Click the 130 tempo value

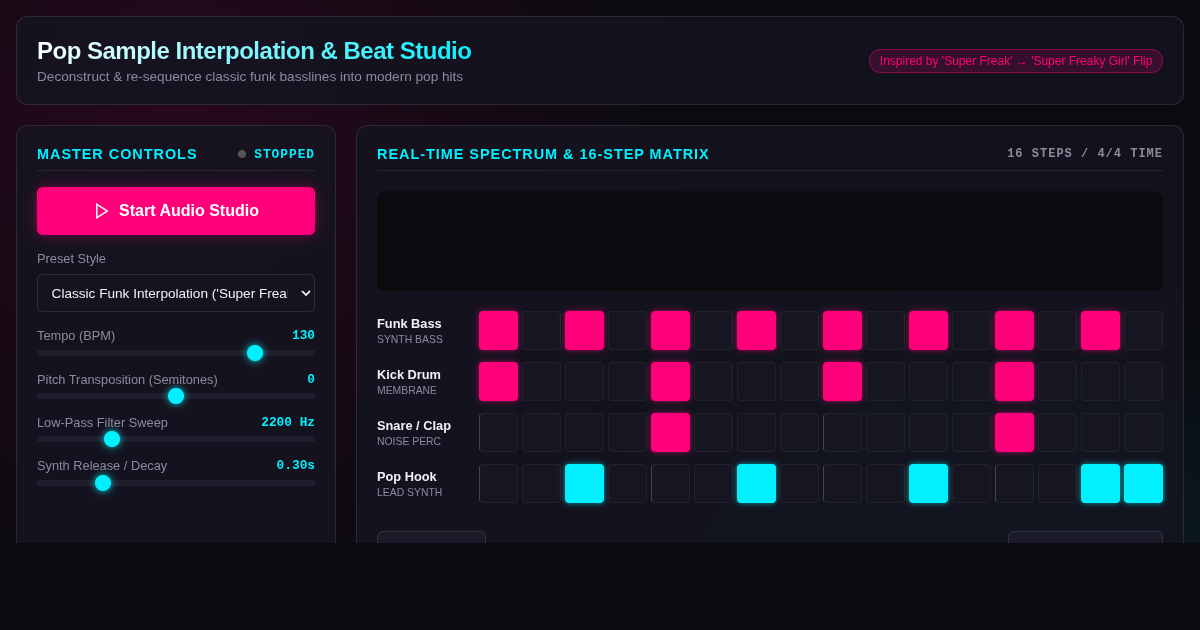tap(303, 335)
